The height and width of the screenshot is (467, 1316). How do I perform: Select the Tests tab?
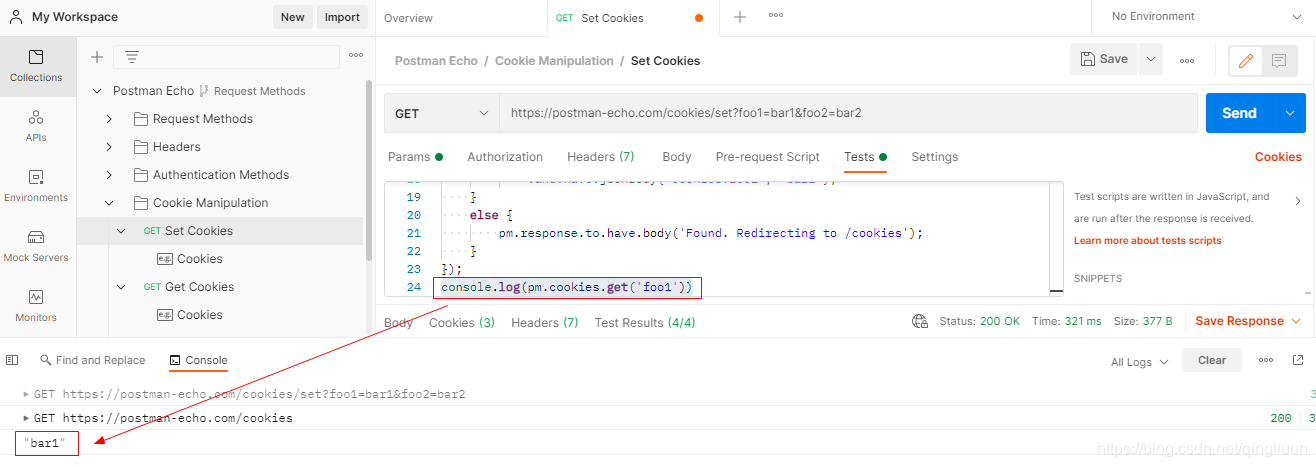tap(866, 157)
